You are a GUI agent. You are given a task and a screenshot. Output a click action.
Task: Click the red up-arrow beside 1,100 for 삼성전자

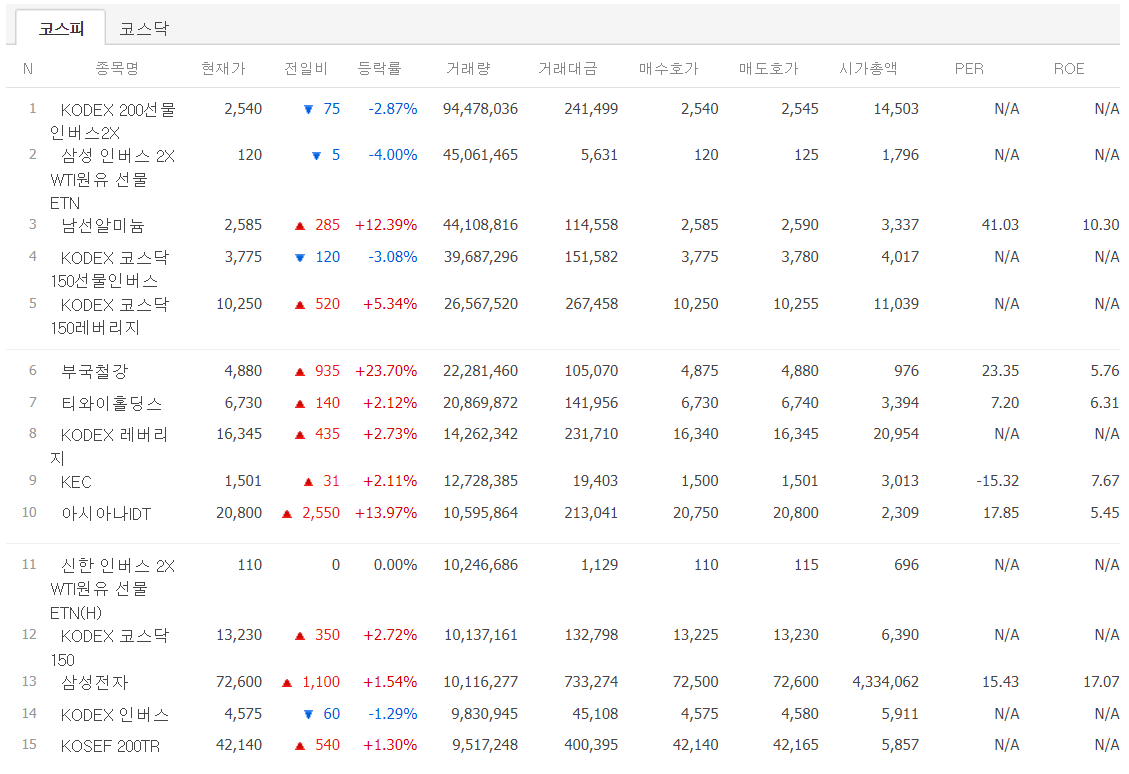click(287, 683)
